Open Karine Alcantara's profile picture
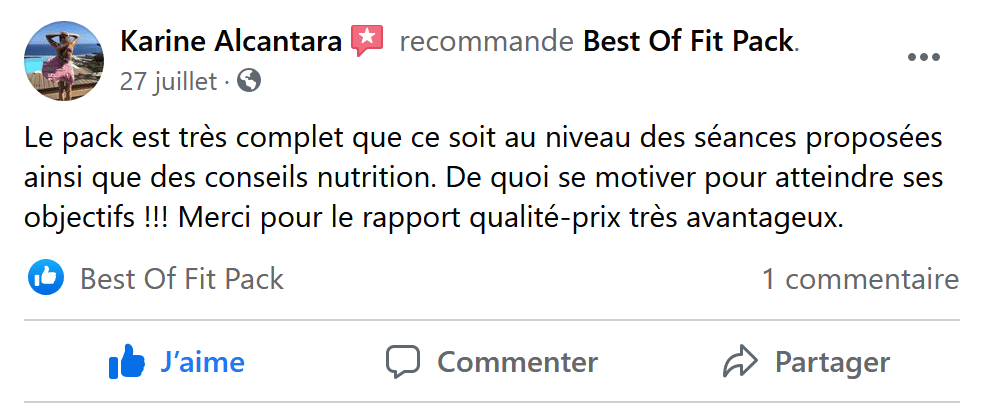986x403 pixels. 63,61
